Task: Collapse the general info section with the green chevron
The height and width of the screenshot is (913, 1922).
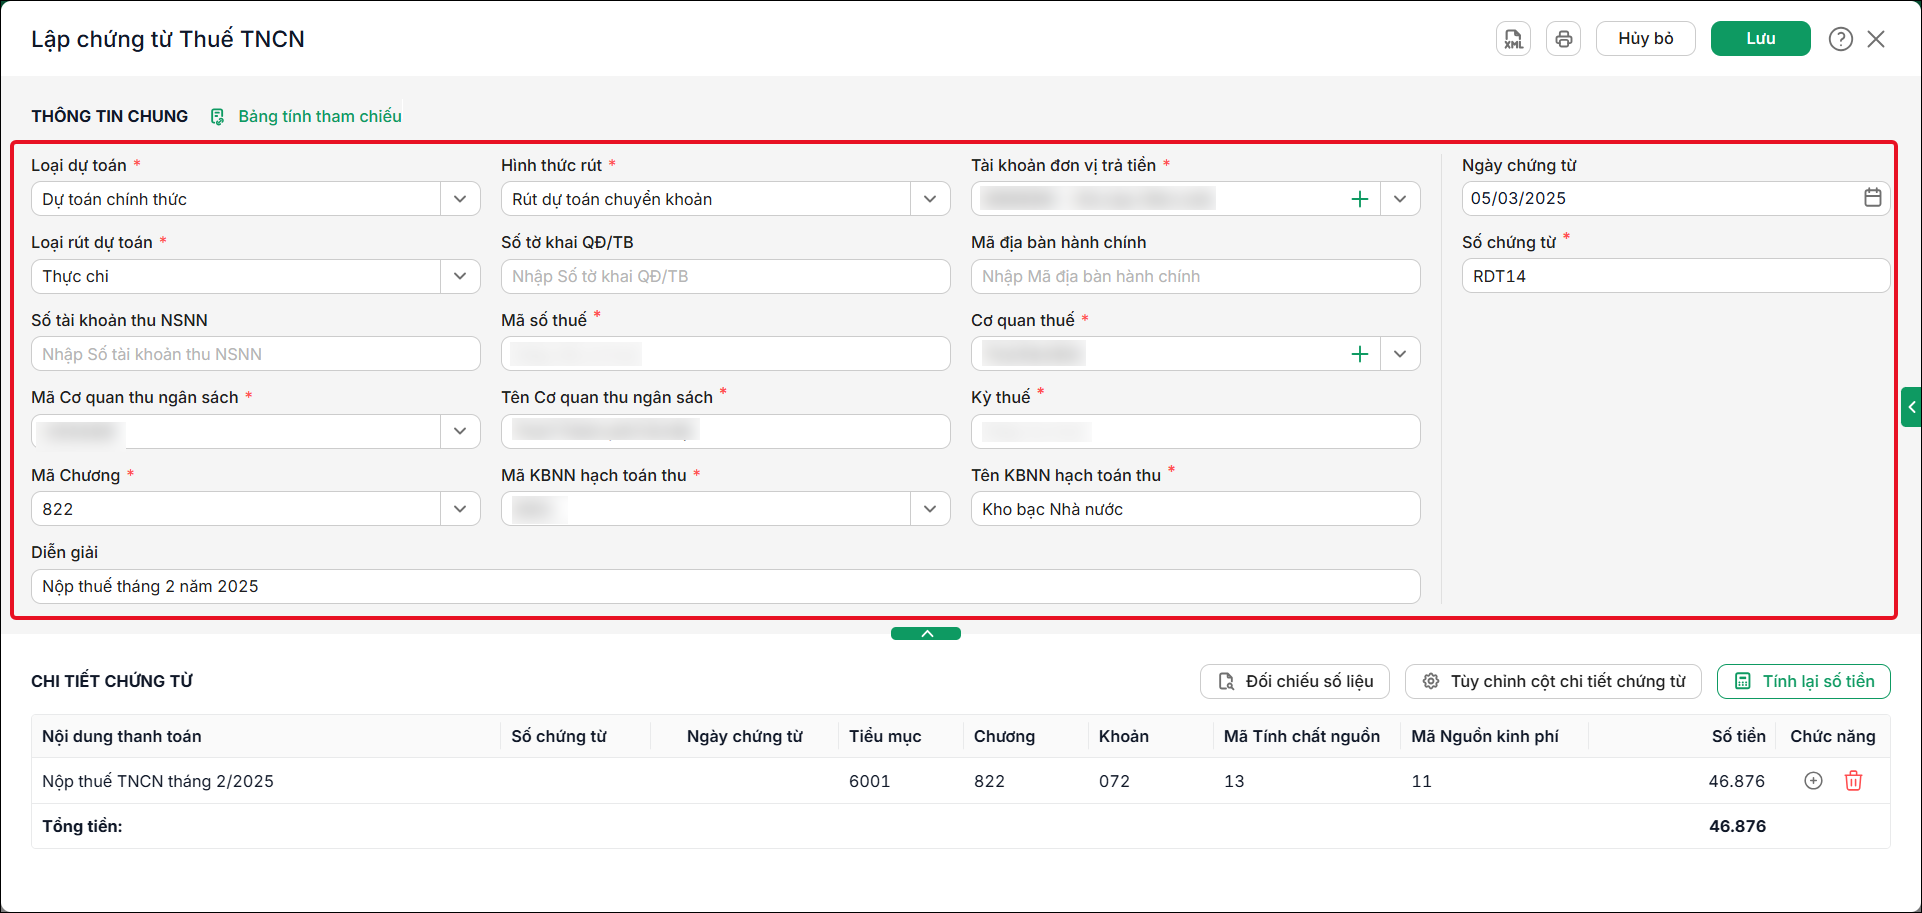Action: coord(926,633)
